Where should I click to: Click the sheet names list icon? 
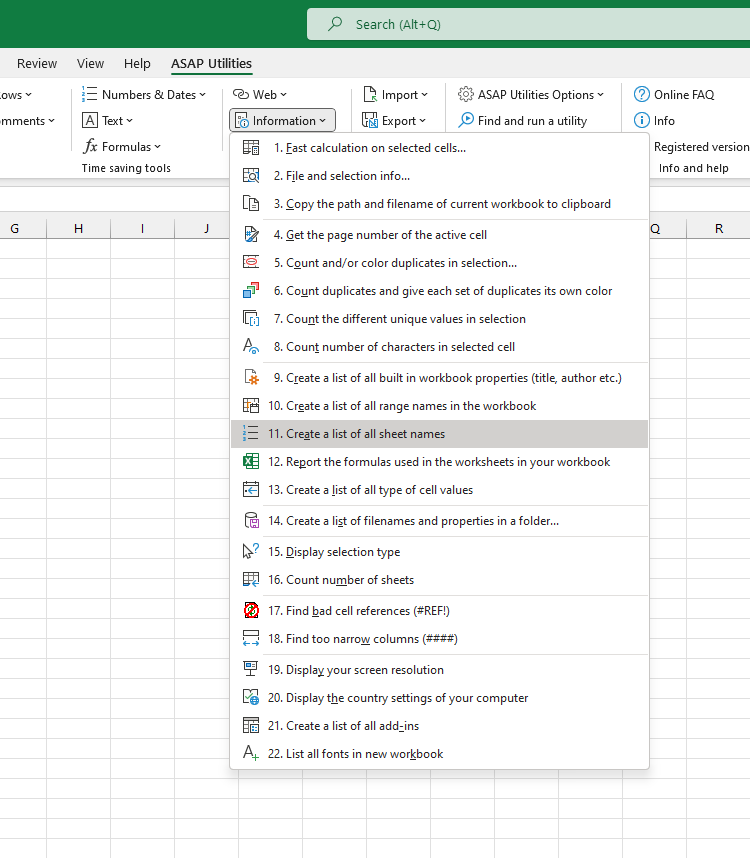251,433
